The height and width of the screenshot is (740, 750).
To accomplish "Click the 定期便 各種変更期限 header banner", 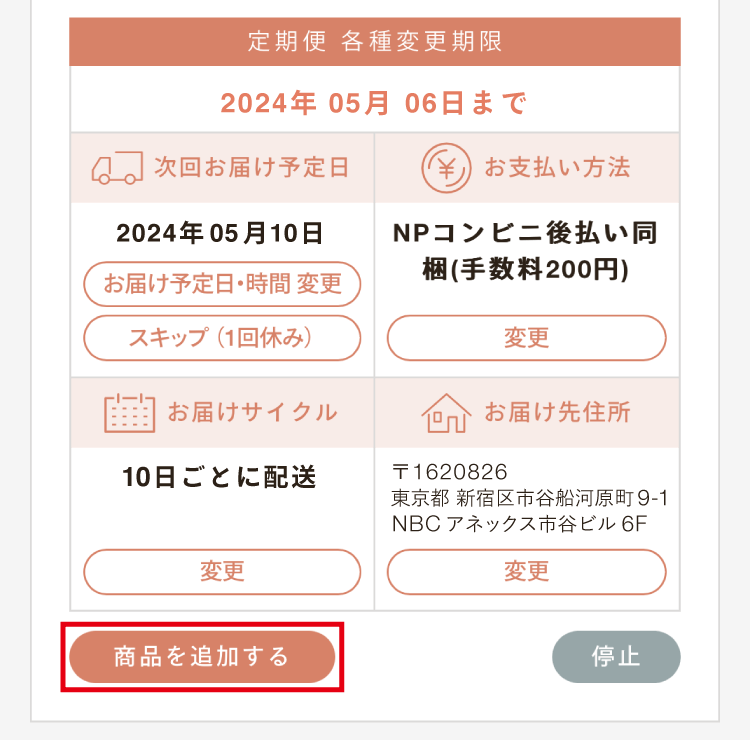I will [375, 42].
